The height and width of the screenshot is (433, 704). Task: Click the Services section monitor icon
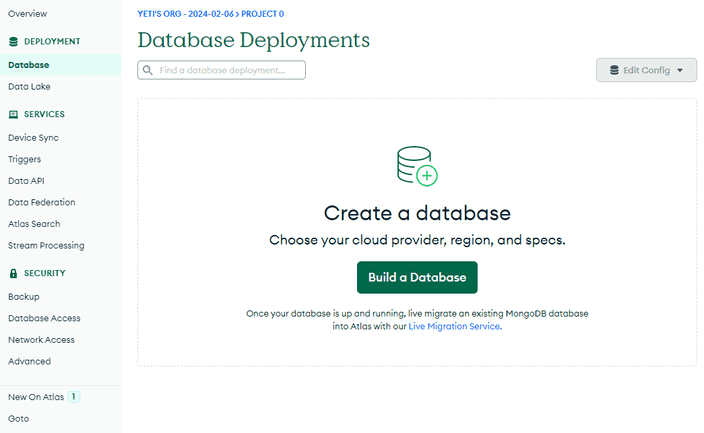coord(13,115)
